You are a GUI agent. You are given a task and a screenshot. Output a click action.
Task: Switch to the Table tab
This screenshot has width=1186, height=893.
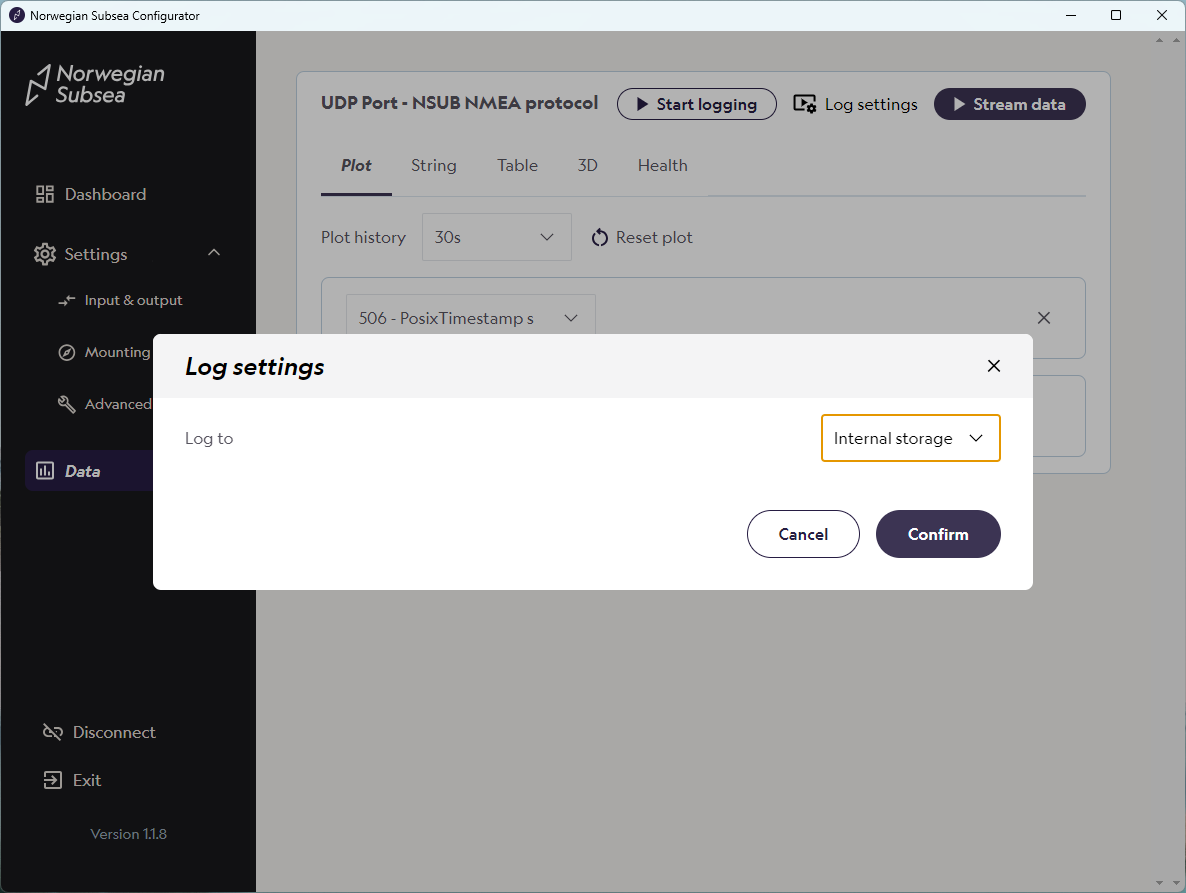(517, 166)
